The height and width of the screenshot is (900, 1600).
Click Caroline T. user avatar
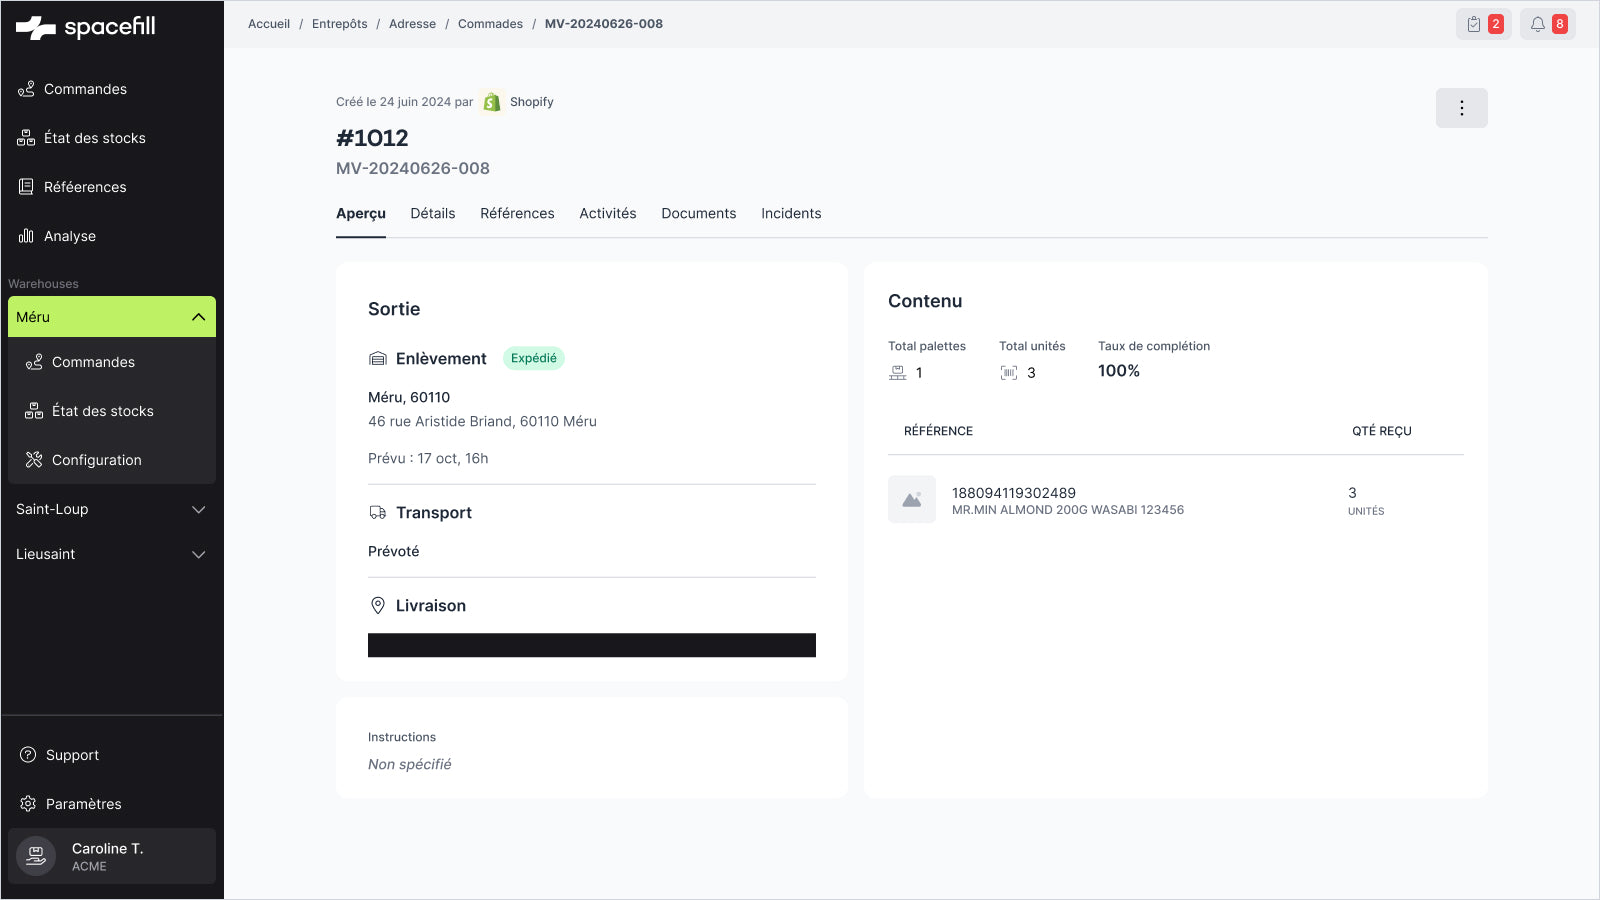click(37, 856)
